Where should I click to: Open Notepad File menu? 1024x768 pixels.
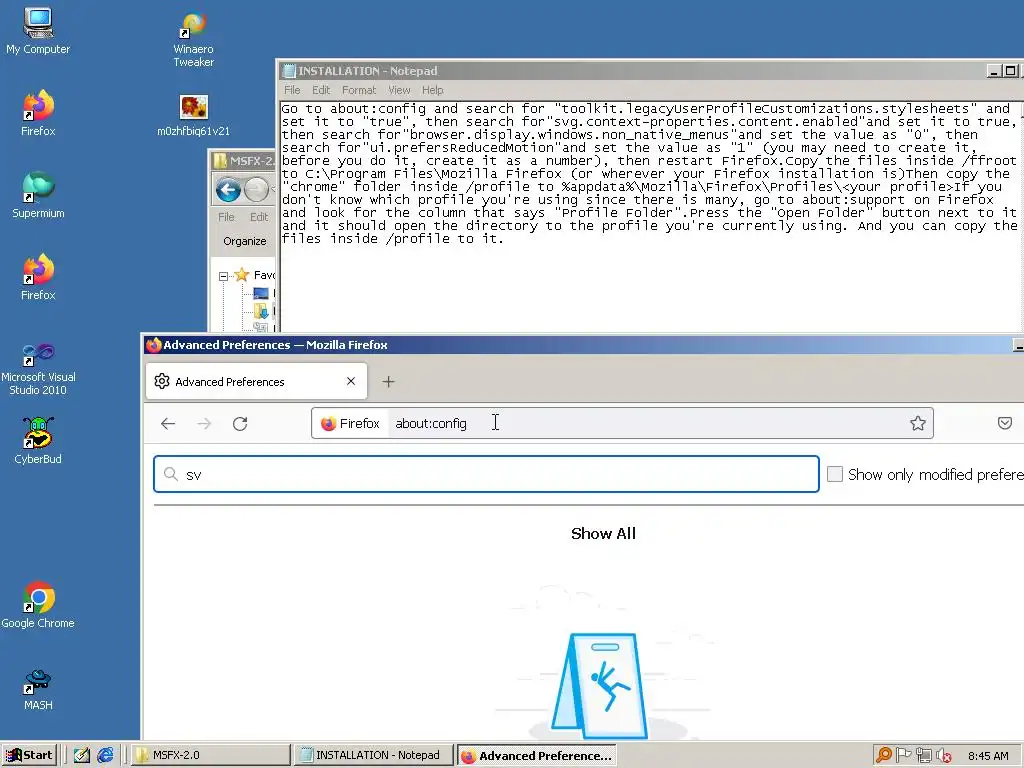point(292,90)
